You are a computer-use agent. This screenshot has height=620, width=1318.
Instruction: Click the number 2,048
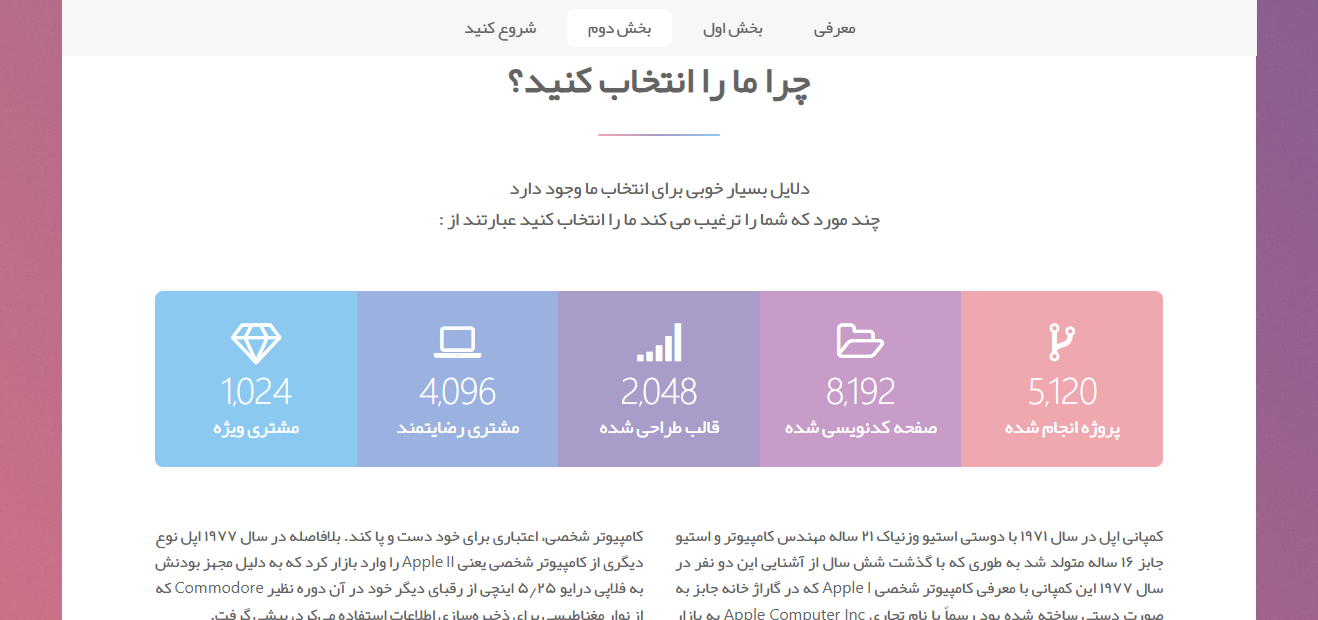(659, 391)
